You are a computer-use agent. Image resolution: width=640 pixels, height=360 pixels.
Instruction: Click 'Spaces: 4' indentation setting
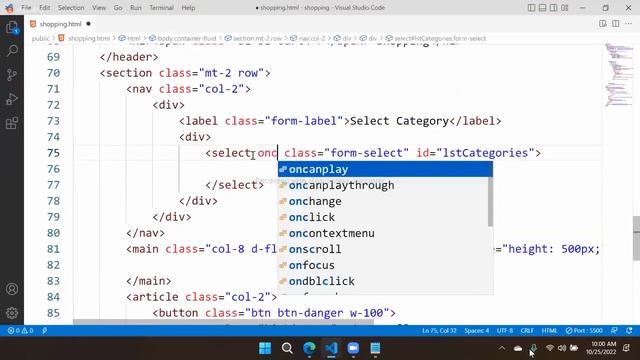[x=476, y=331]
